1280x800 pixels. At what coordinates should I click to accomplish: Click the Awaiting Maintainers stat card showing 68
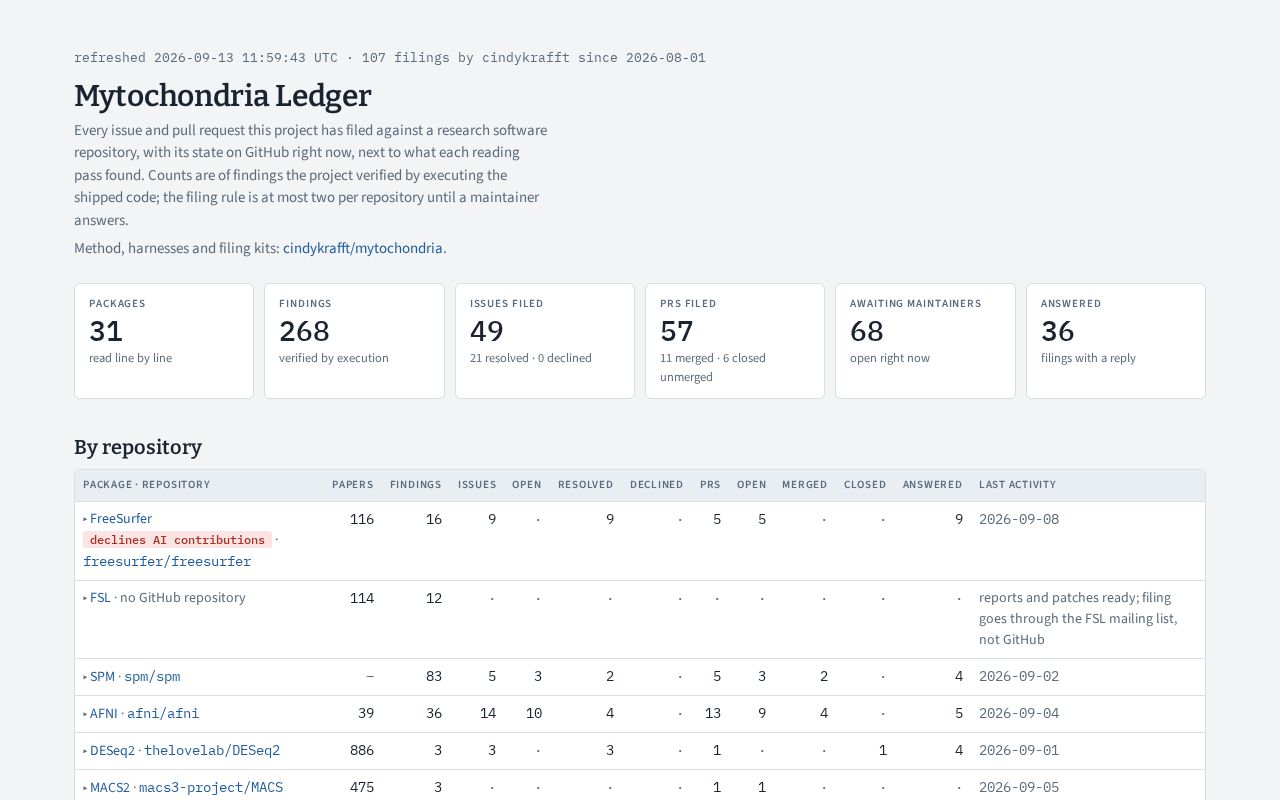pyautogui.click(x=925, y=341)
